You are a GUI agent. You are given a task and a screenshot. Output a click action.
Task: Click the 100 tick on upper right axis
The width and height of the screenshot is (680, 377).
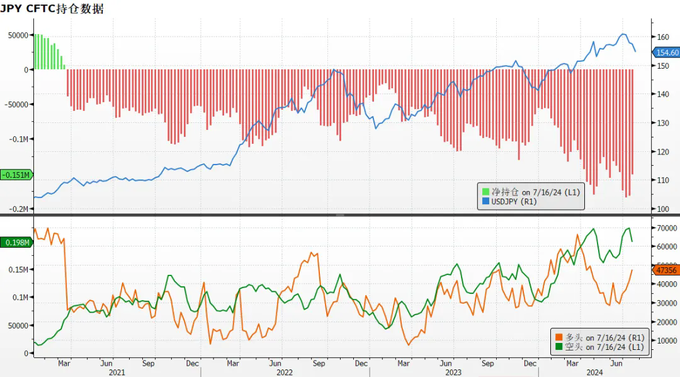pos(663,209)
